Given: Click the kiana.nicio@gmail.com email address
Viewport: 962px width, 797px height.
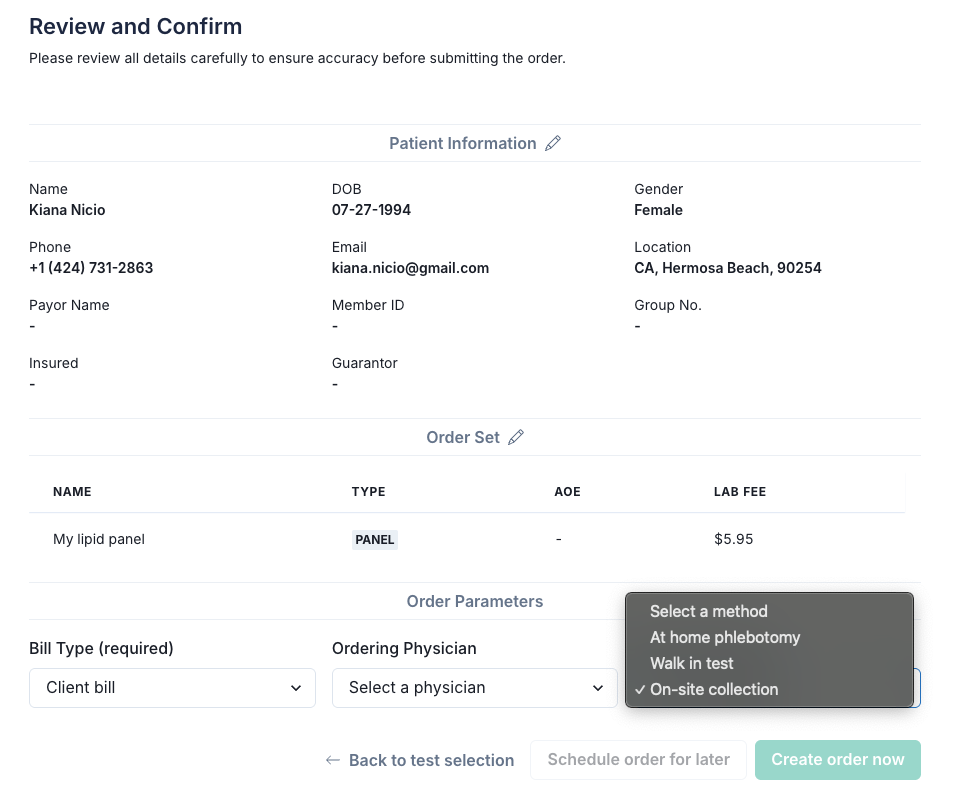Looking at the screenshot, I should click(x=410, y=268).
